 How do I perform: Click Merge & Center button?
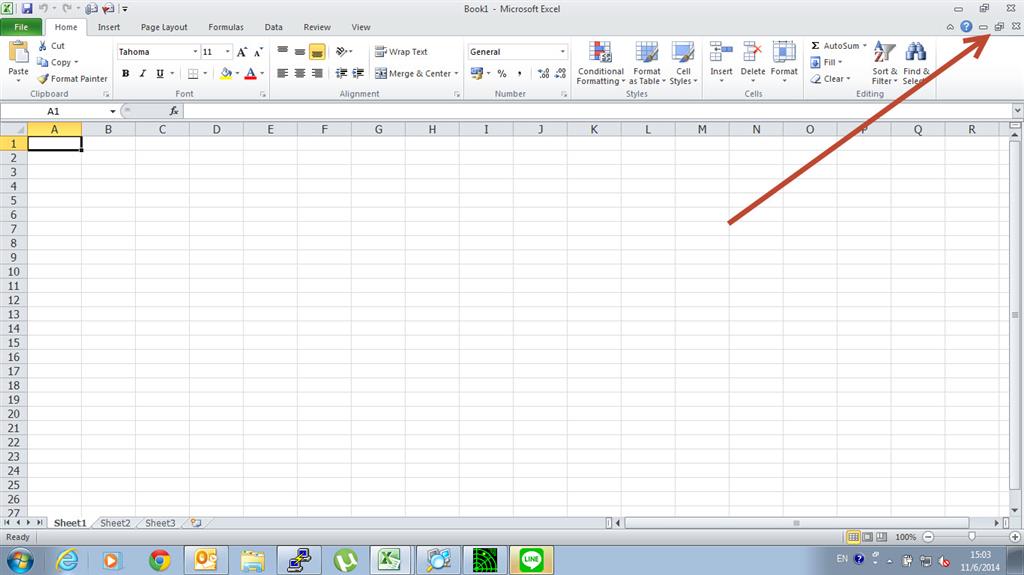point(413,73)
